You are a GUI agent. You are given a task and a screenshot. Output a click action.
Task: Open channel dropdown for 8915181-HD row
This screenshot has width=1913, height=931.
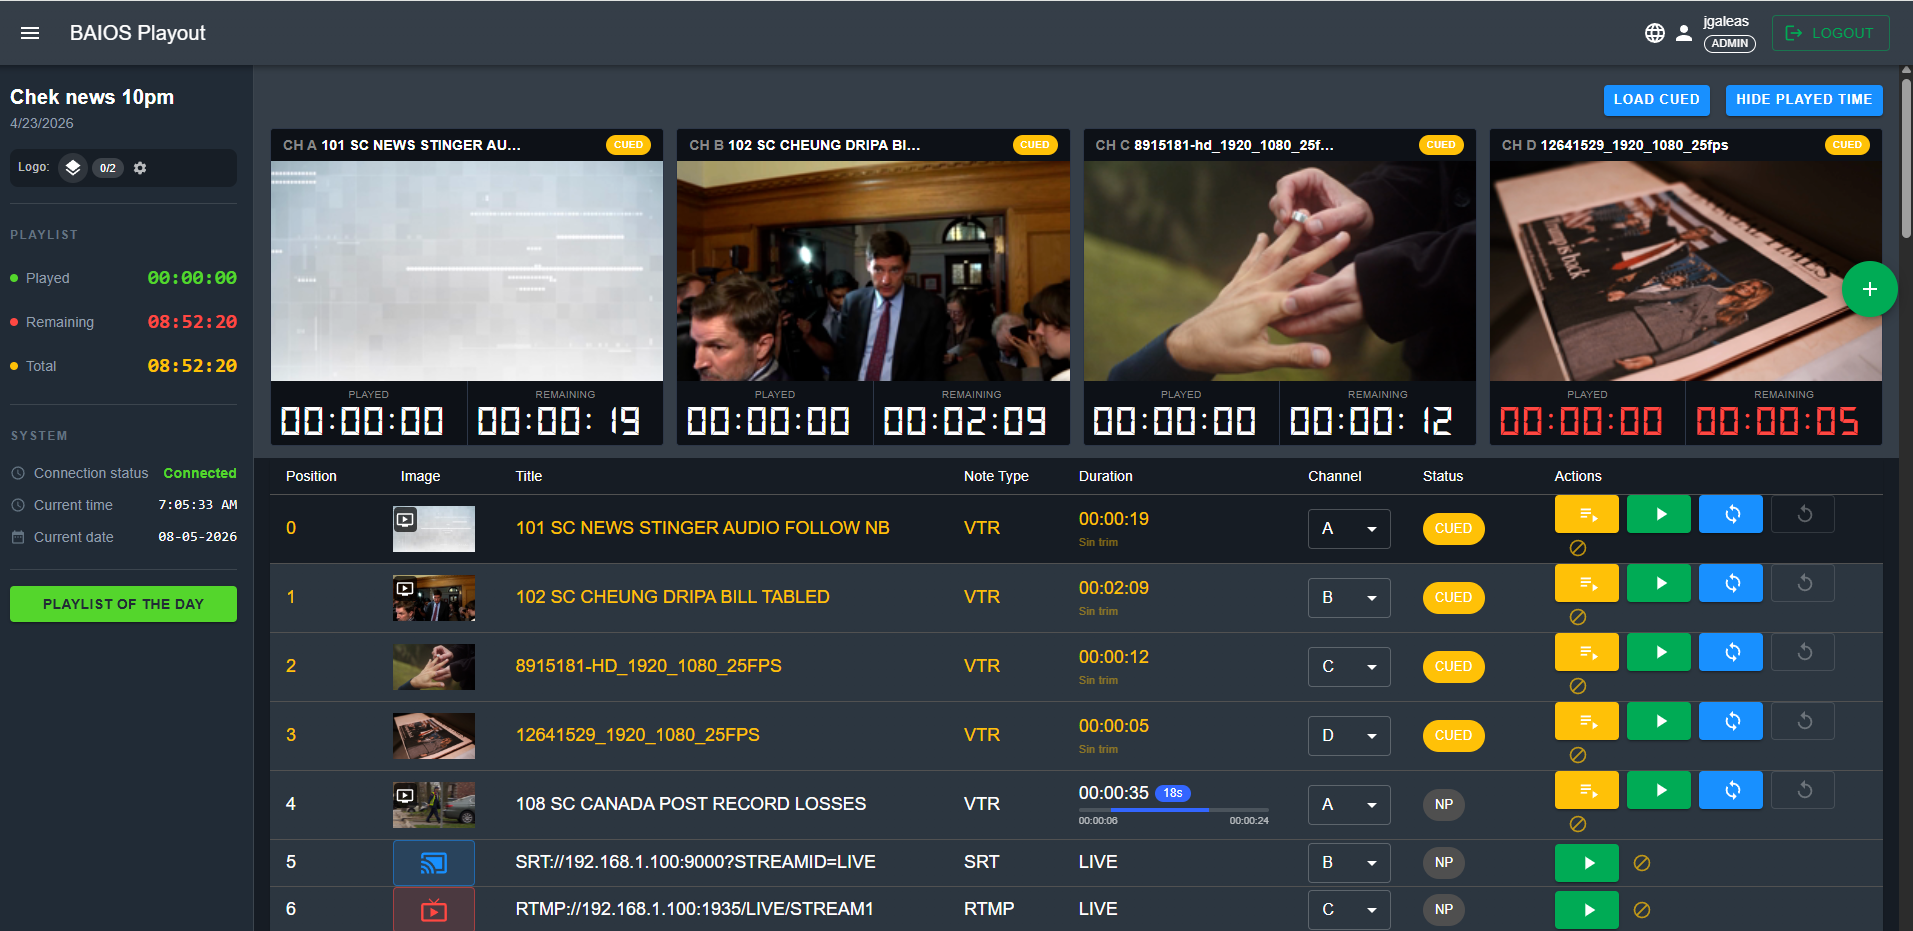point(1349,667)
